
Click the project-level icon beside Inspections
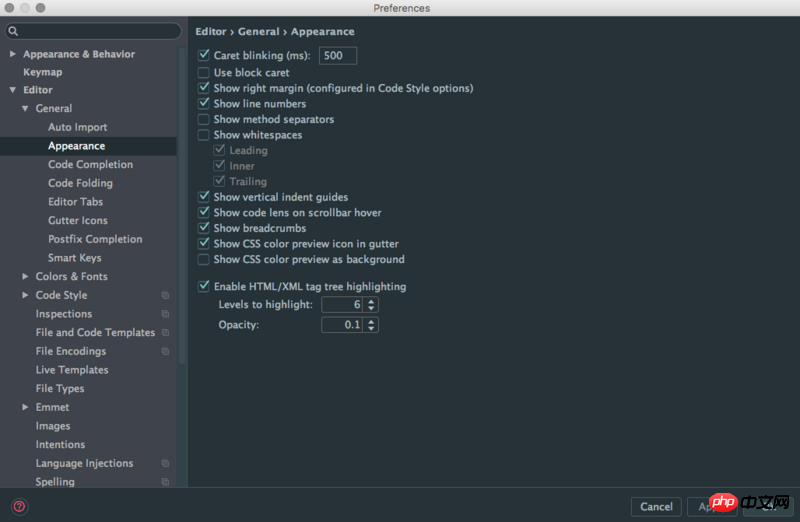[165, 314]
